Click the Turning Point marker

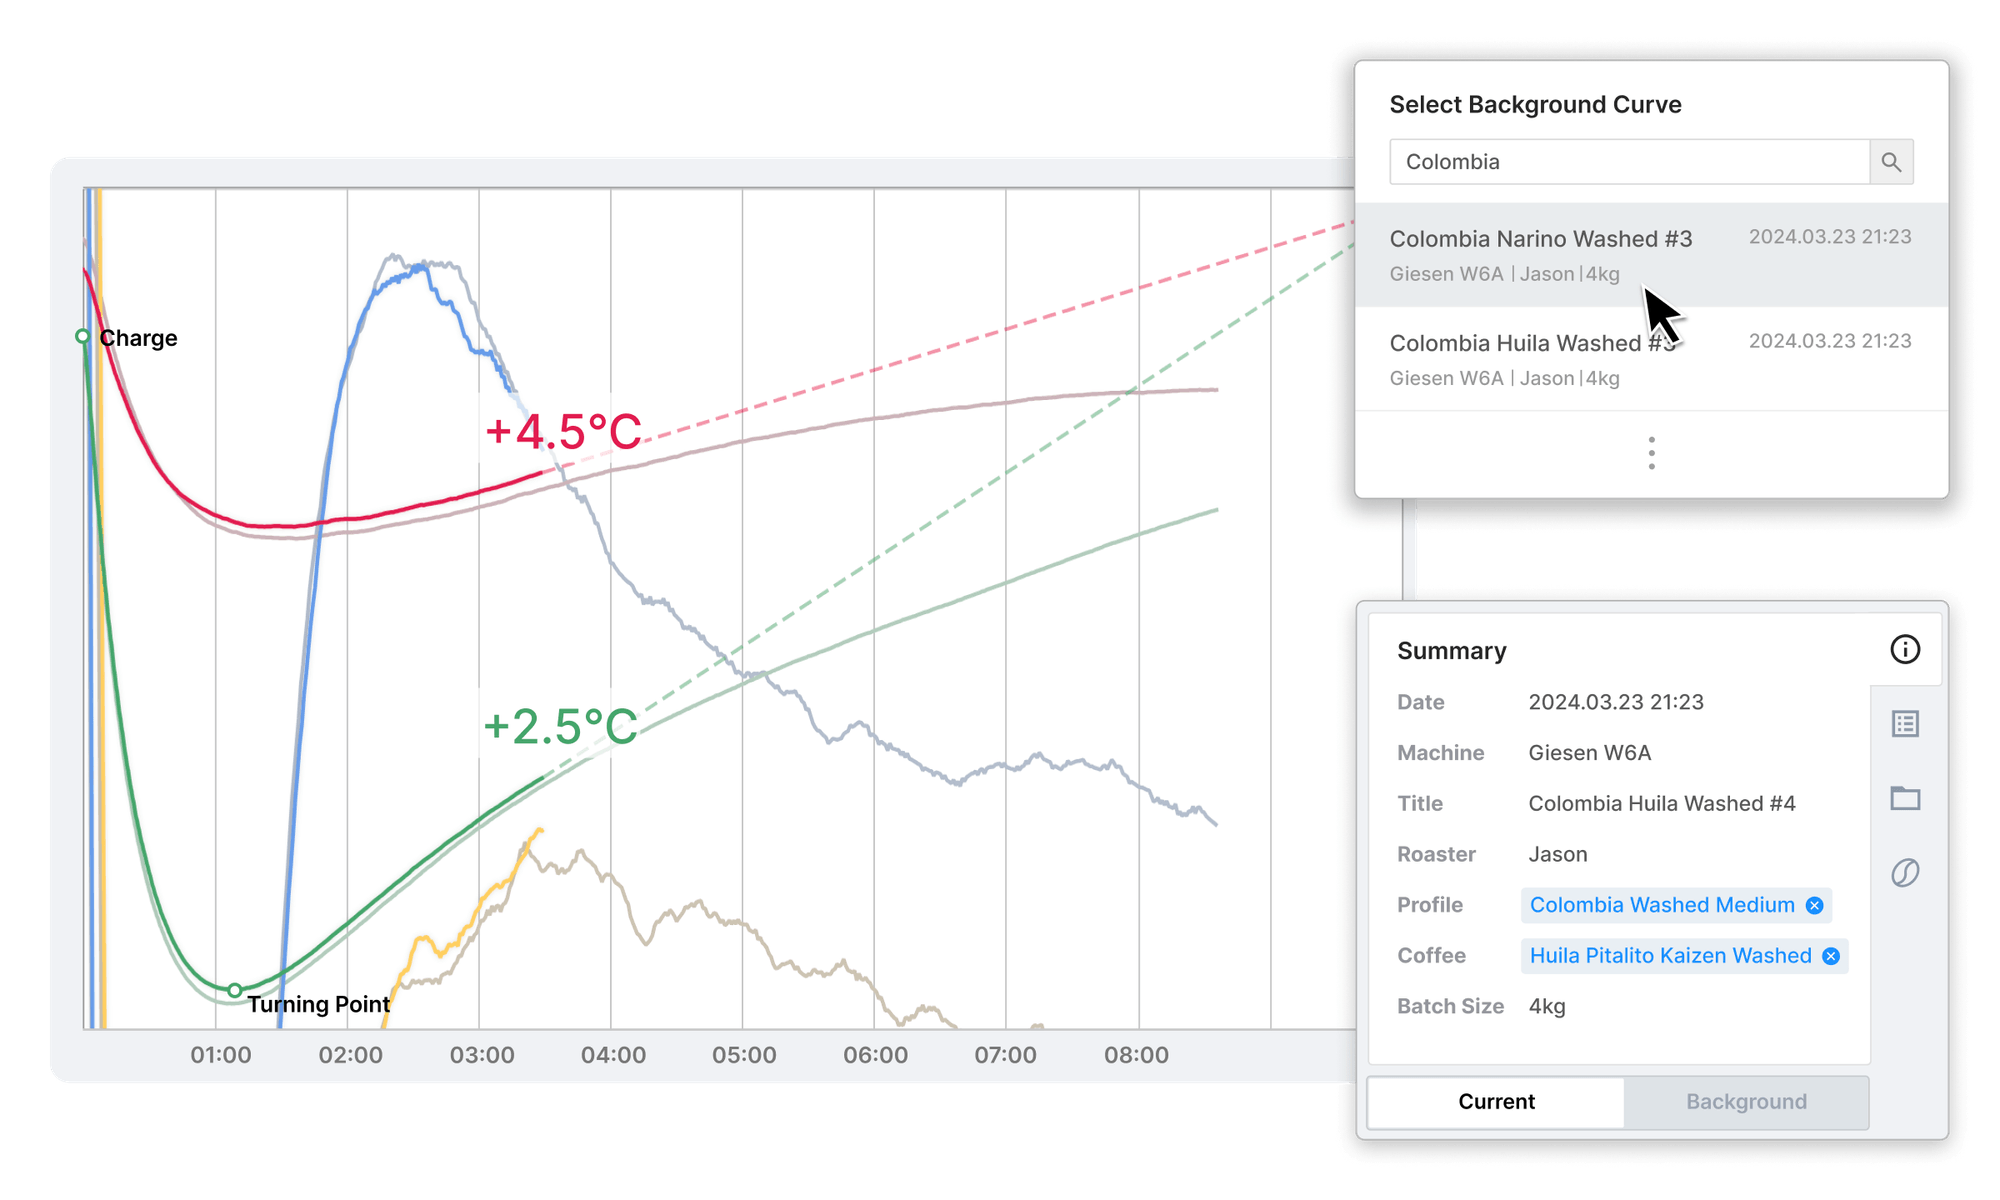234,990
